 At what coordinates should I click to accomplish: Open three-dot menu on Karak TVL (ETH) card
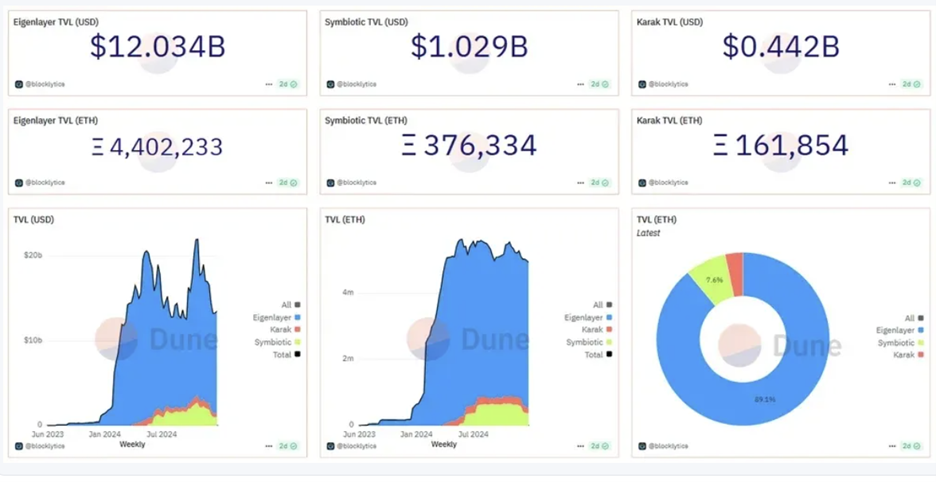[x=892, y=183]
